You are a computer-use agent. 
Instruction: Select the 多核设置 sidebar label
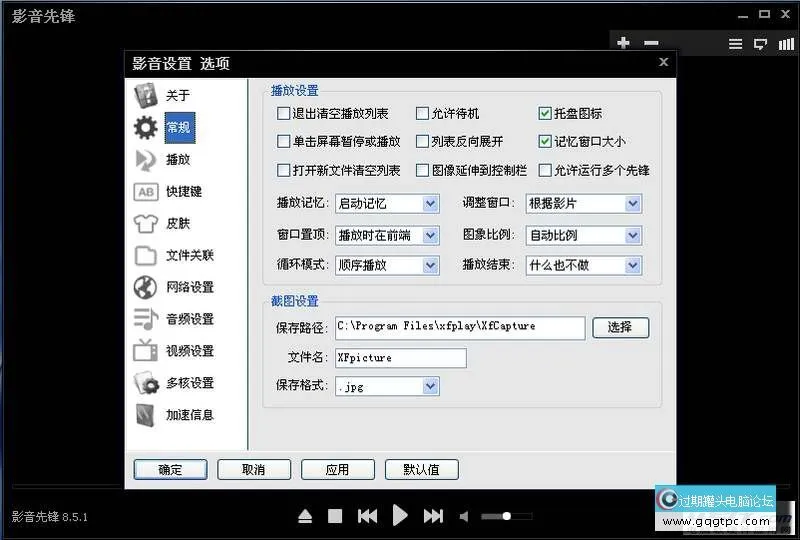(189, 383)
